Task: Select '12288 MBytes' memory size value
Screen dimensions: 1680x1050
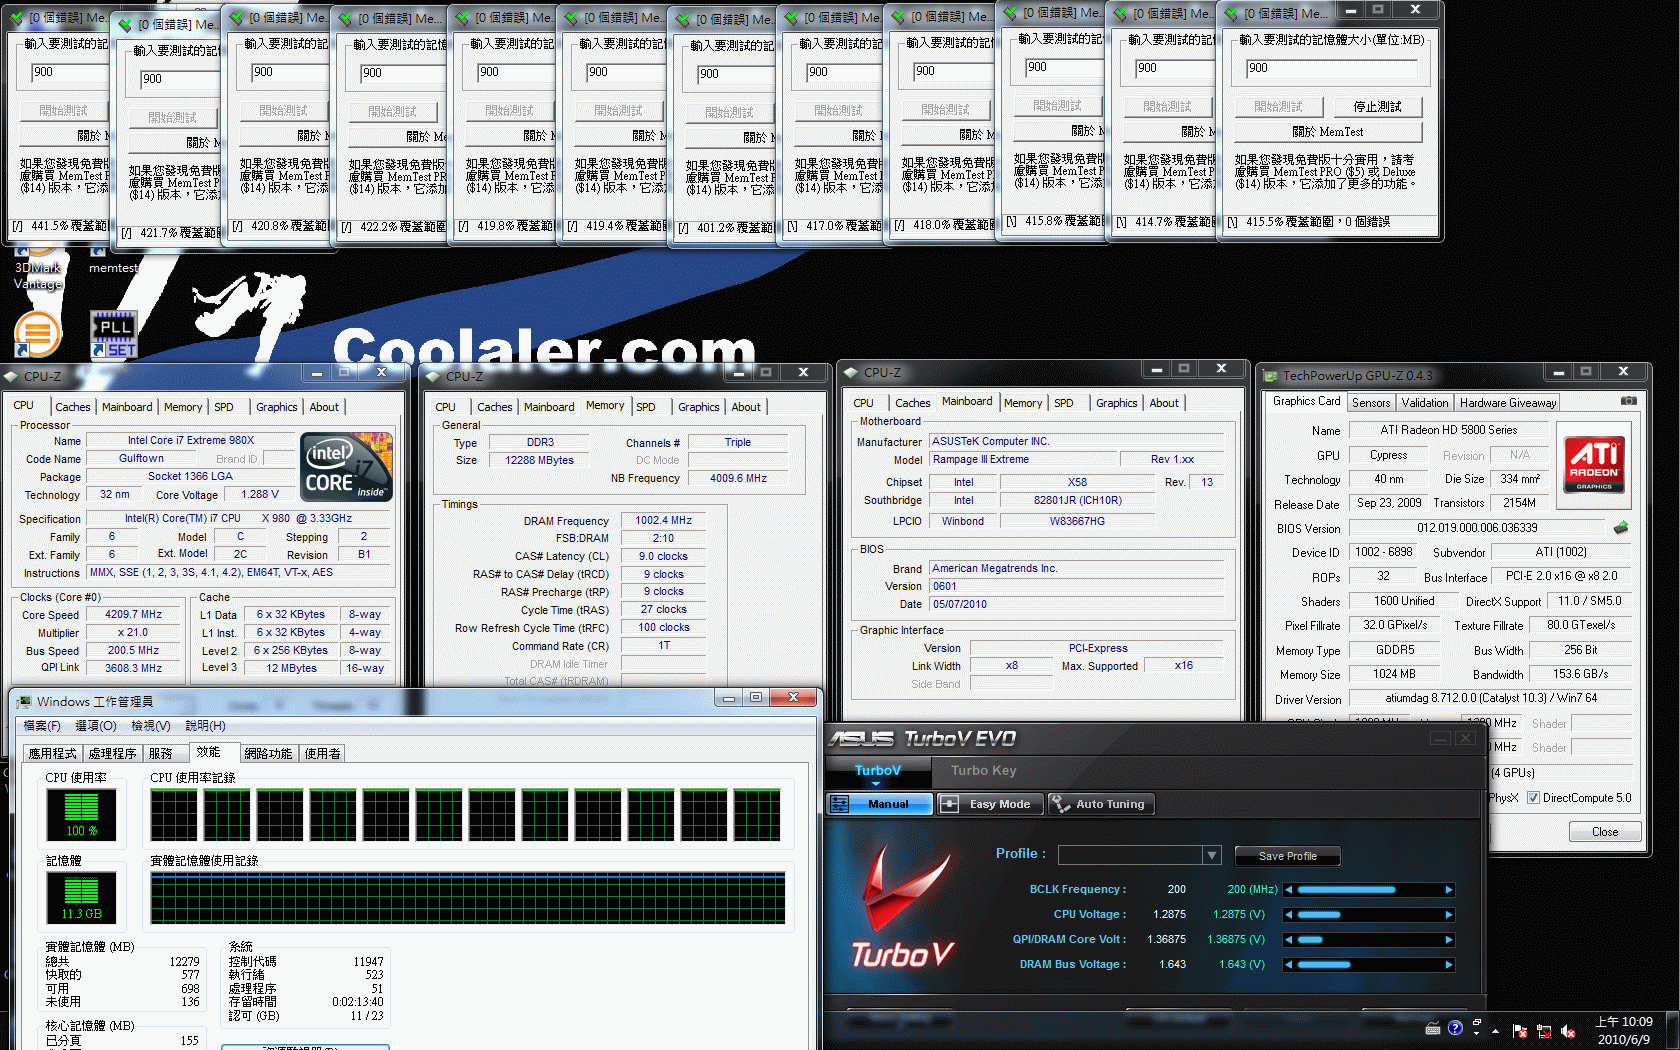Action: 539,460
